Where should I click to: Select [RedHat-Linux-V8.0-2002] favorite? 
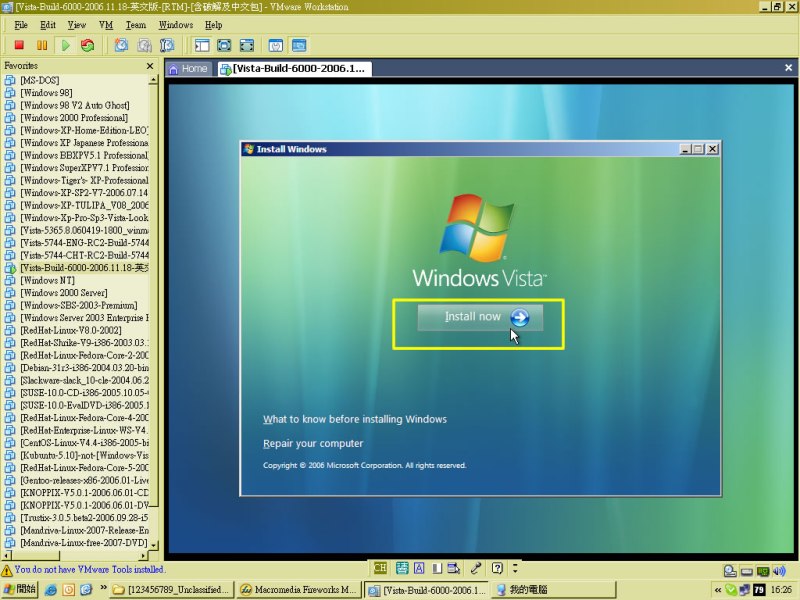point(71,331)
